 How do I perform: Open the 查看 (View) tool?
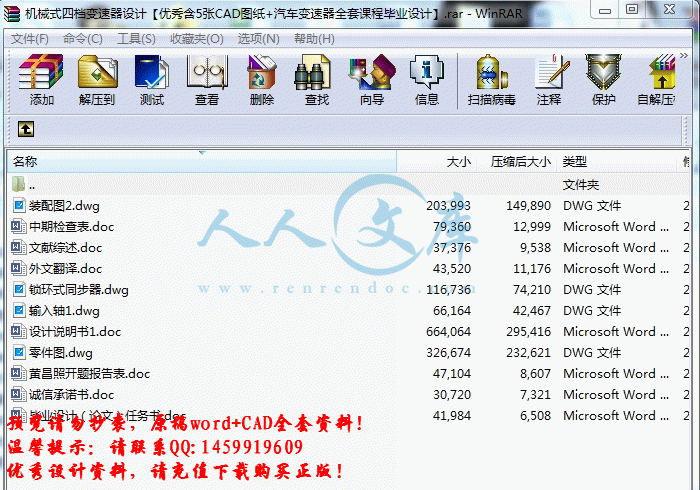[x=207, y=72]
